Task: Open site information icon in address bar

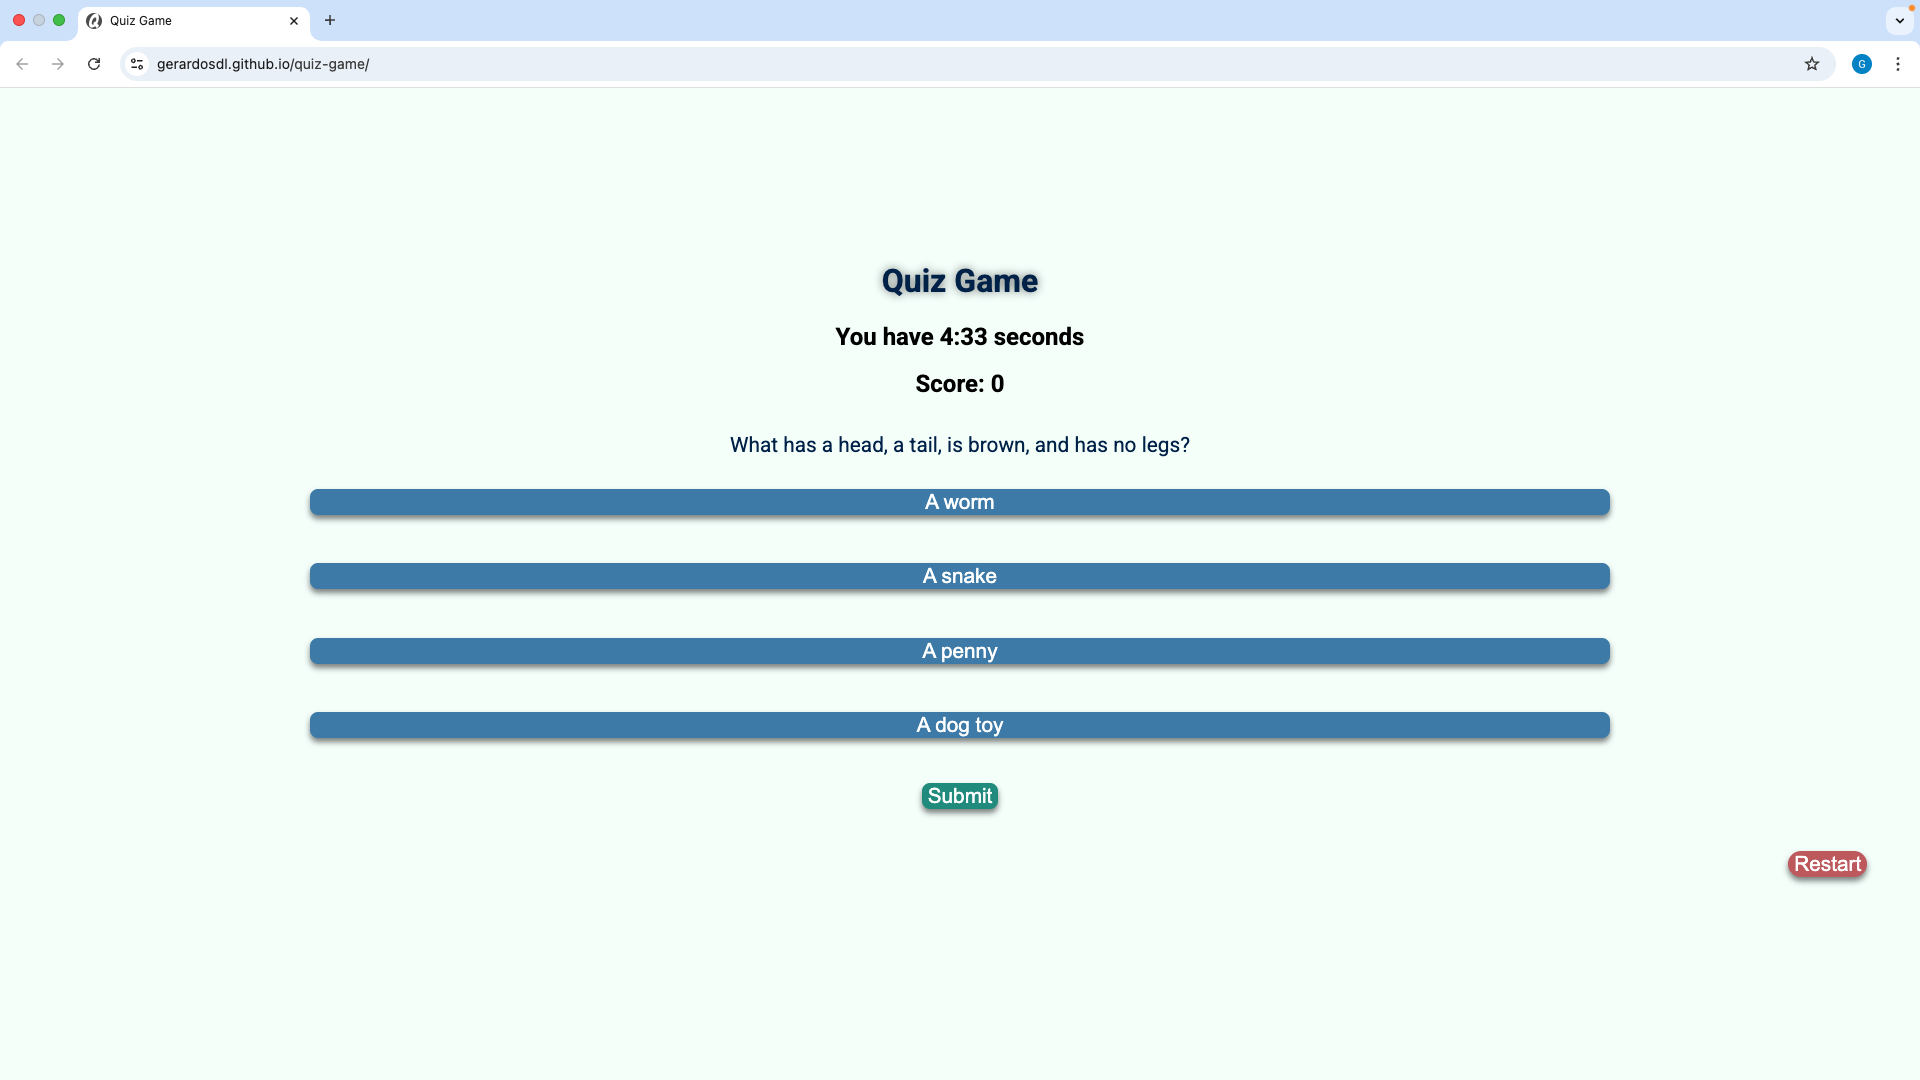Action: coord(137,64)
